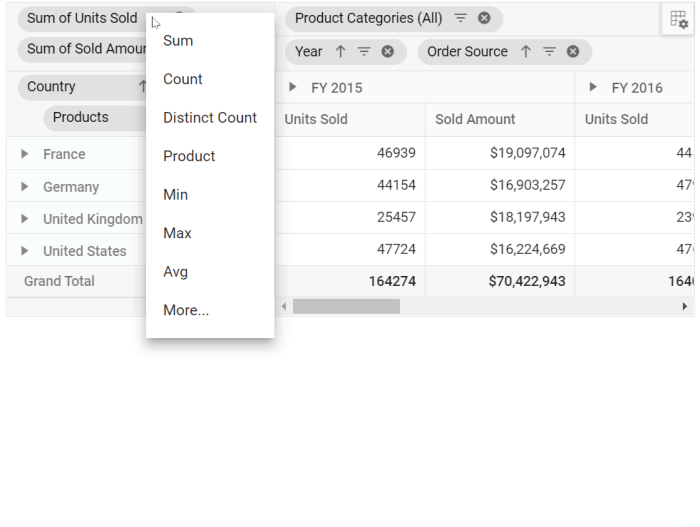Viewport: 700px width, 527px height.
Task: Click the horizontal scrollbar right arrow
Action: (x=685, y=307)
